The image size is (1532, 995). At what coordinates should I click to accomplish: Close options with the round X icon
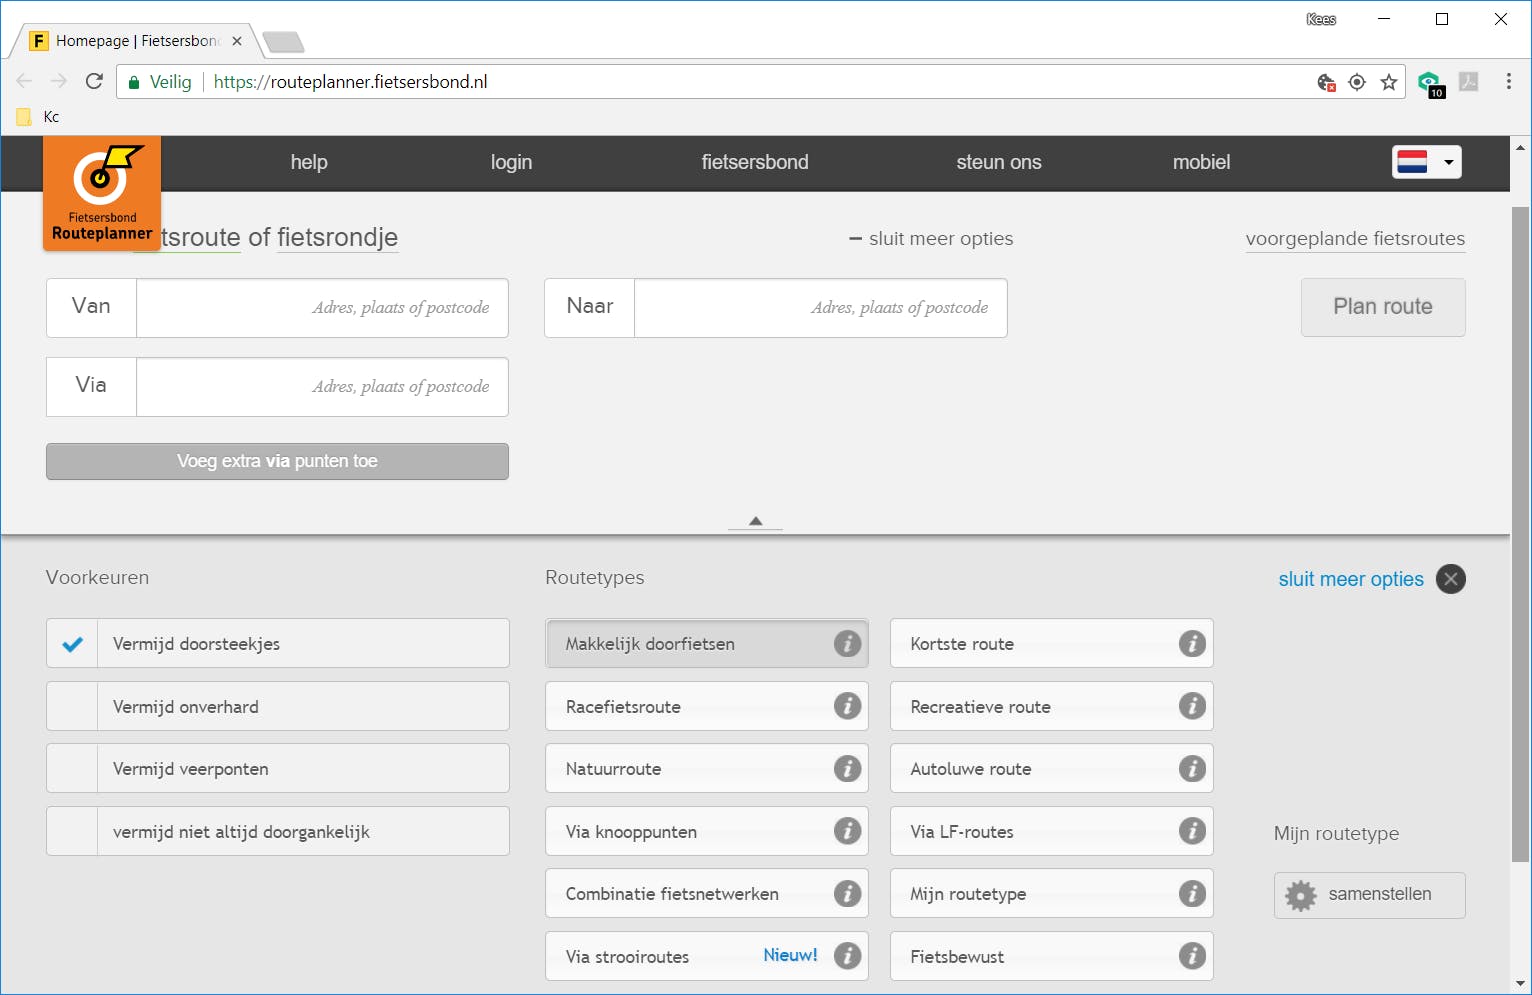1450,579
